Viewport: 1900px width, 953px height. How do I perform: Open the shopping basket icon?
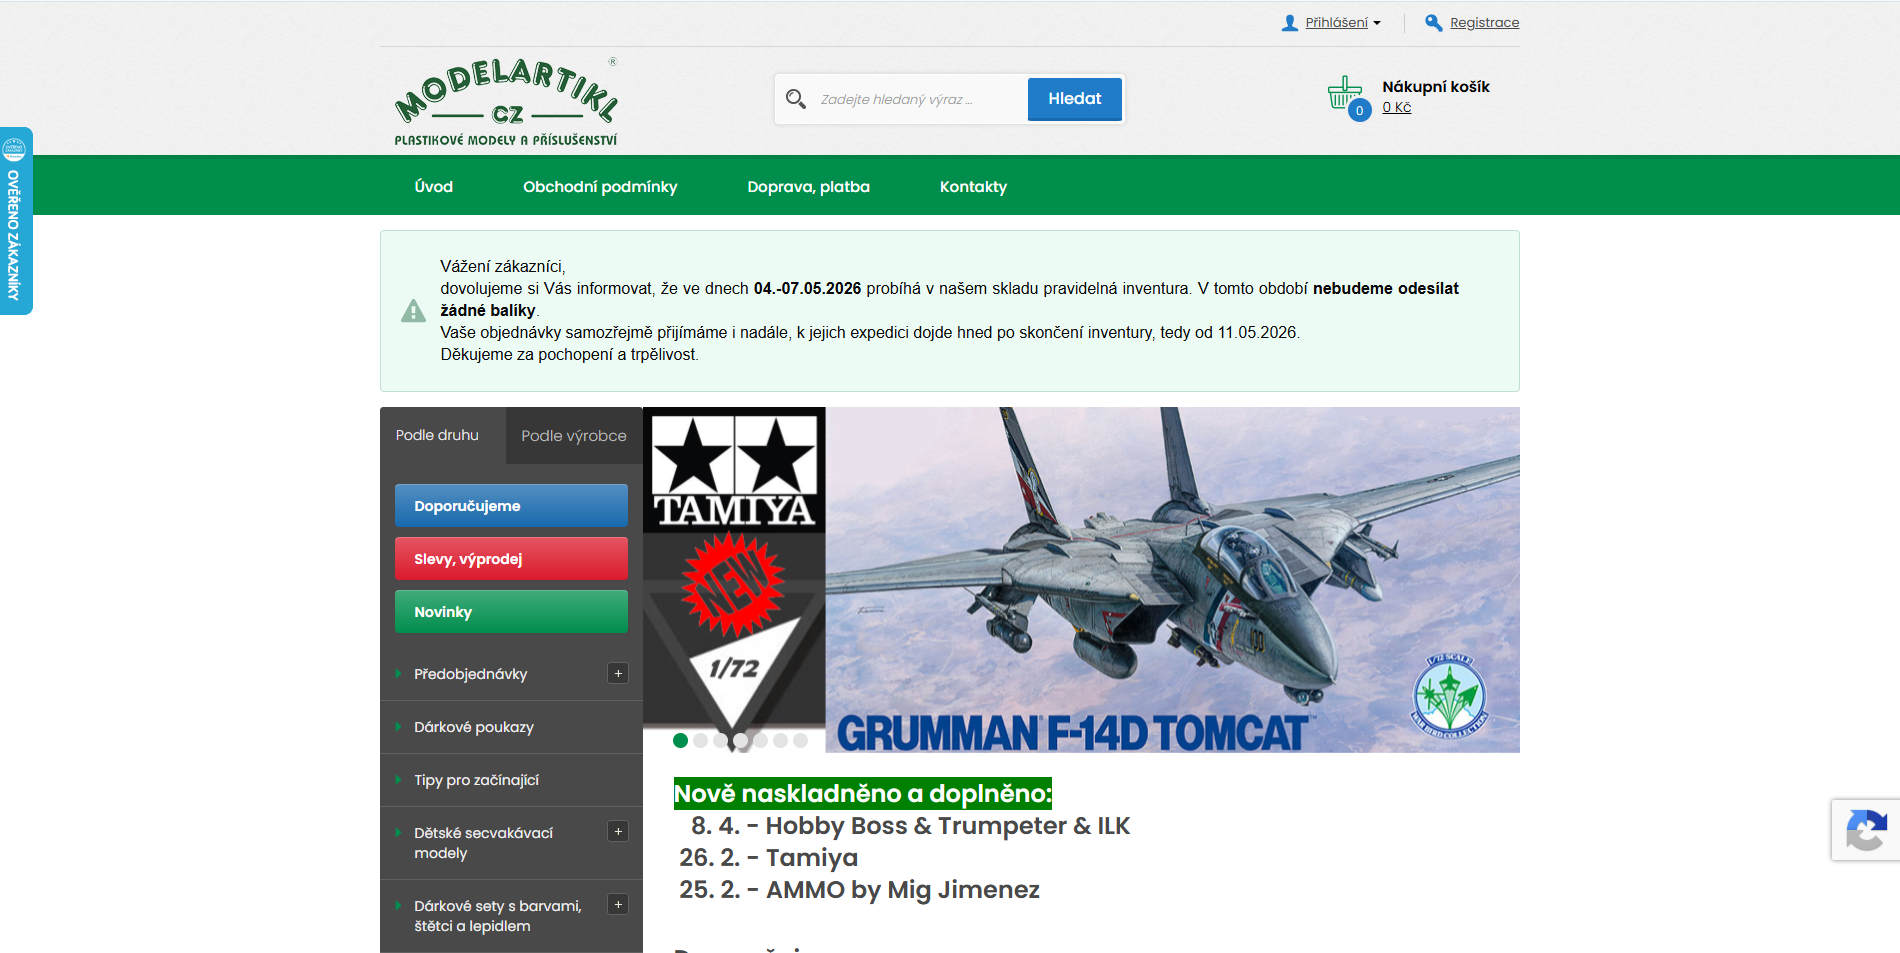pos(1344,92)
